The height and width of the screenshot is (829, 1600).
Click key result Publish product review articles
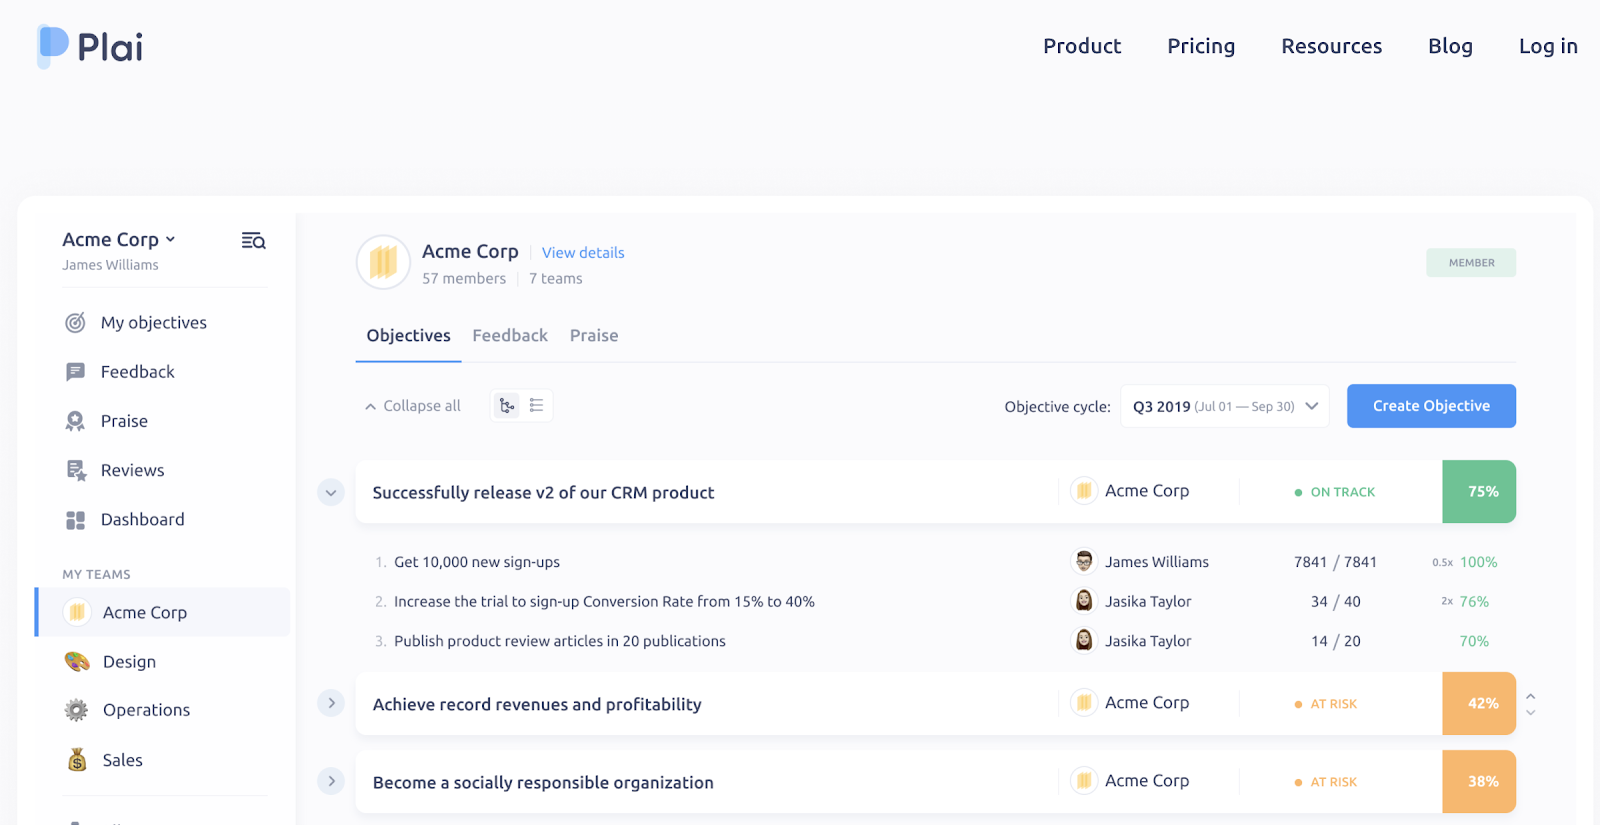559,641
